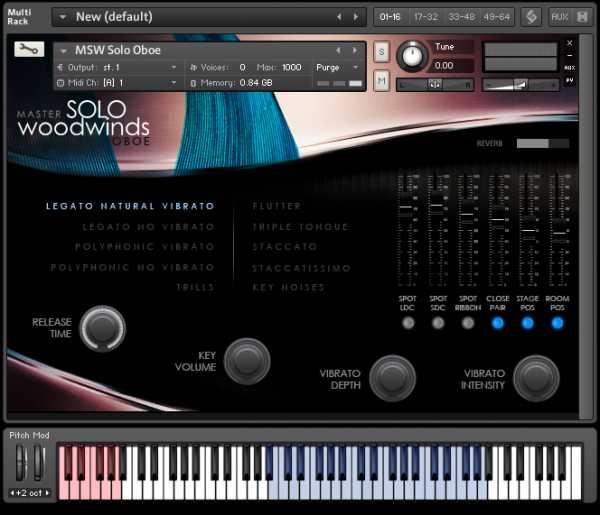Viewport: 600px width, 515px height.
Task: Disable the Stage Pos microphone
Action: tap(527, 323)
